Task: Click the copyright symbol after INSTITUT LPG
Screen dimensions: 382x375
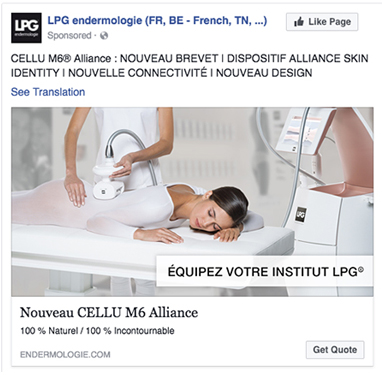Action: click(x=361, y=269)
